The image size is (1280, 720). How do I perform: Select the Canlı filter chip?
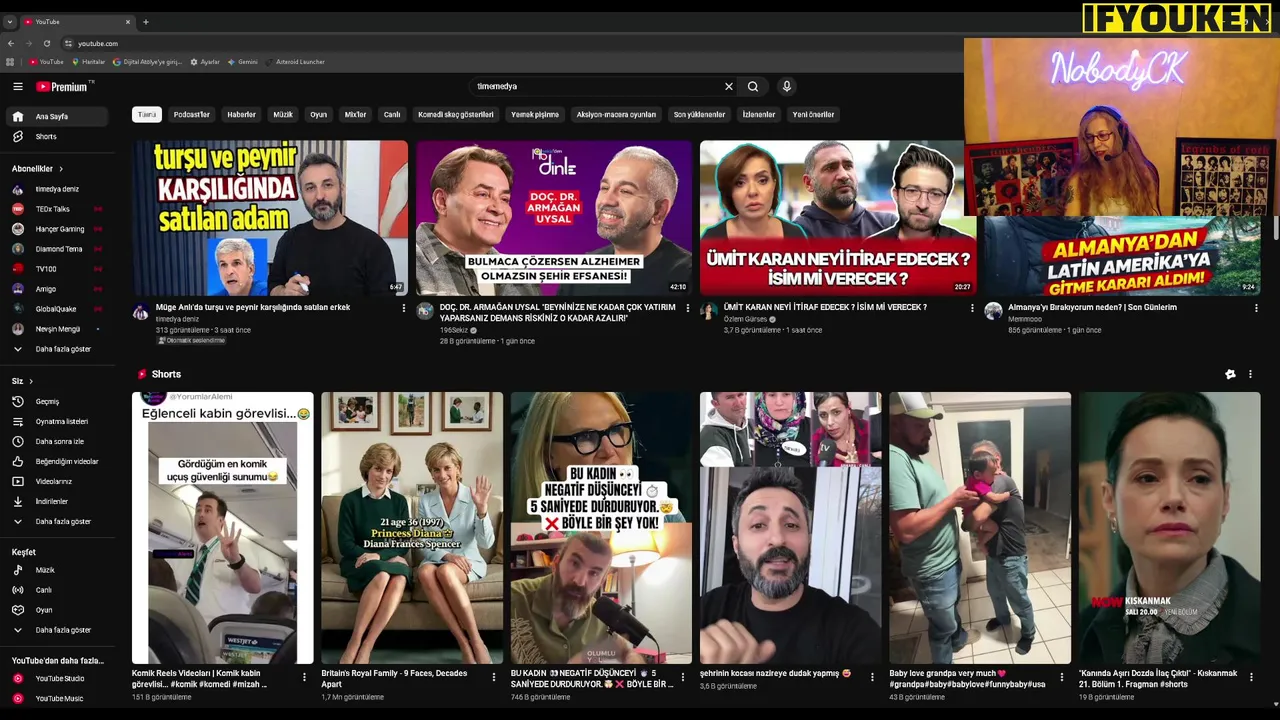click(392, 115)
